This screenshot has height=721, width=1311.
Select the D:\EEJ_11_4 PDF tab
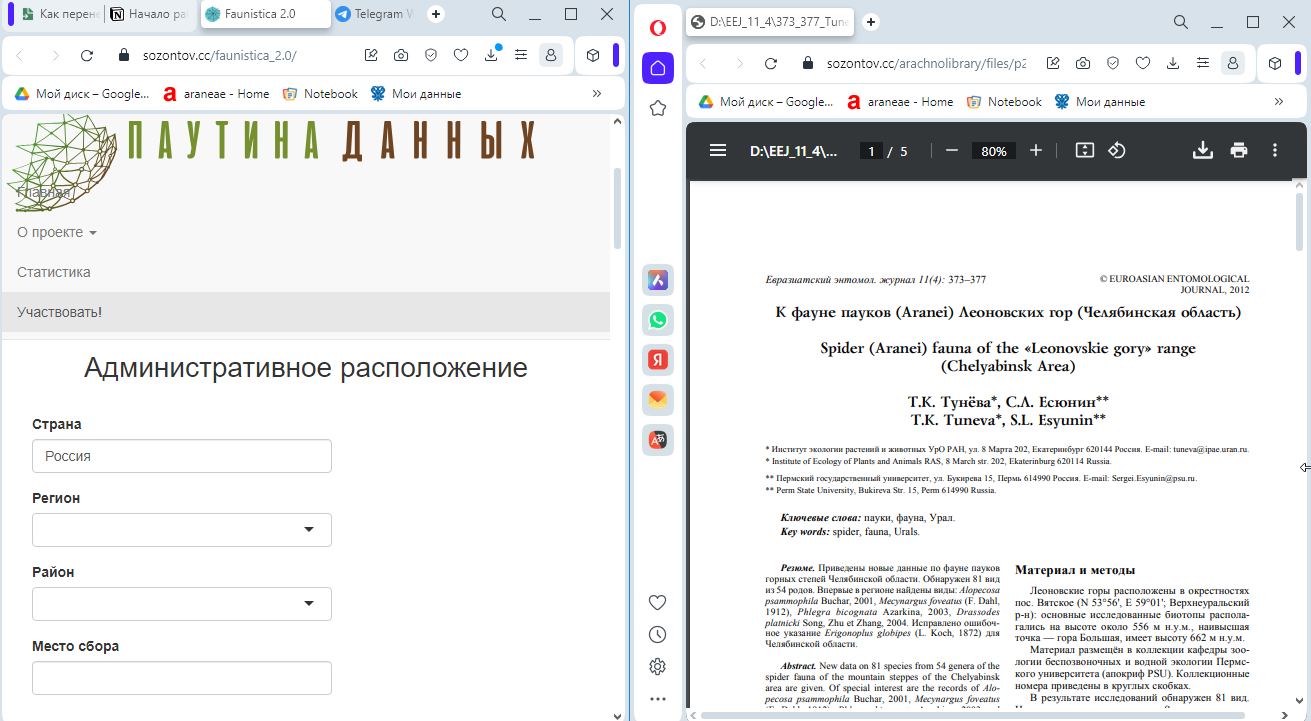click(769, 22)
